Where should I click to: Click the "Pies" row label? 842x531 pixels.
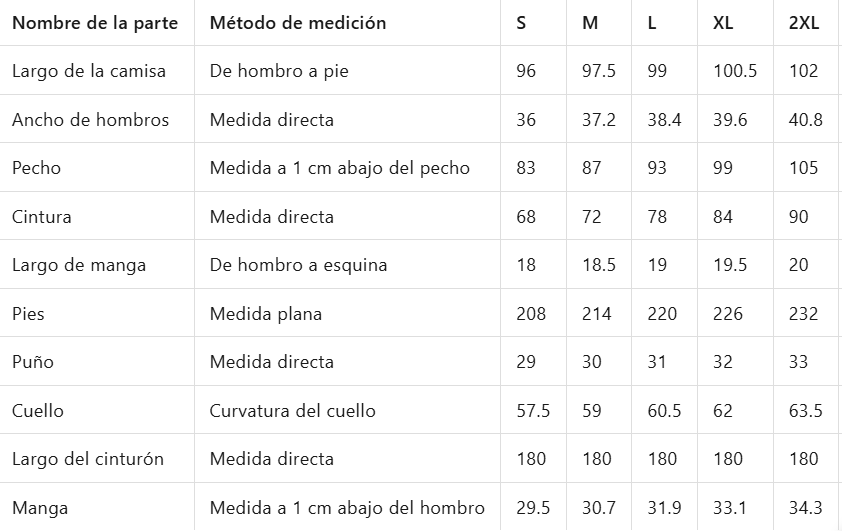(x=28, y=314)
